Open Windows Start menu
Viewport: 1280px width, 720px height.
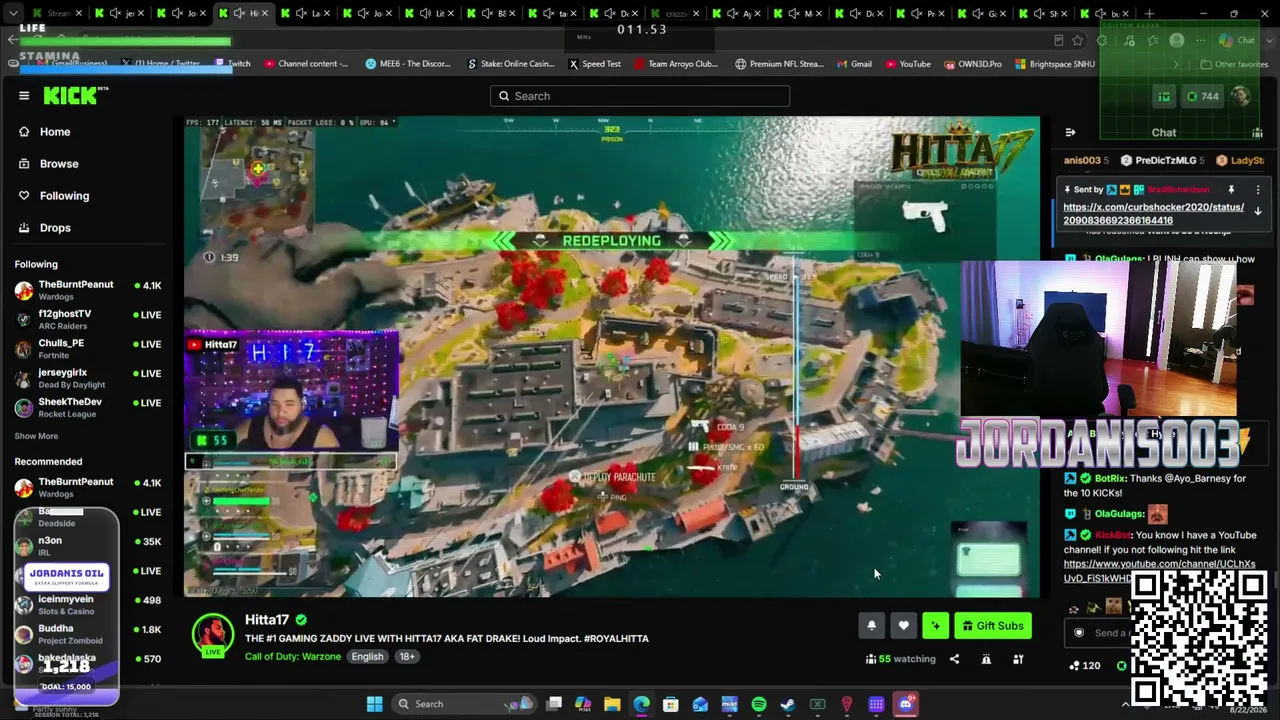tap(374, 704)
